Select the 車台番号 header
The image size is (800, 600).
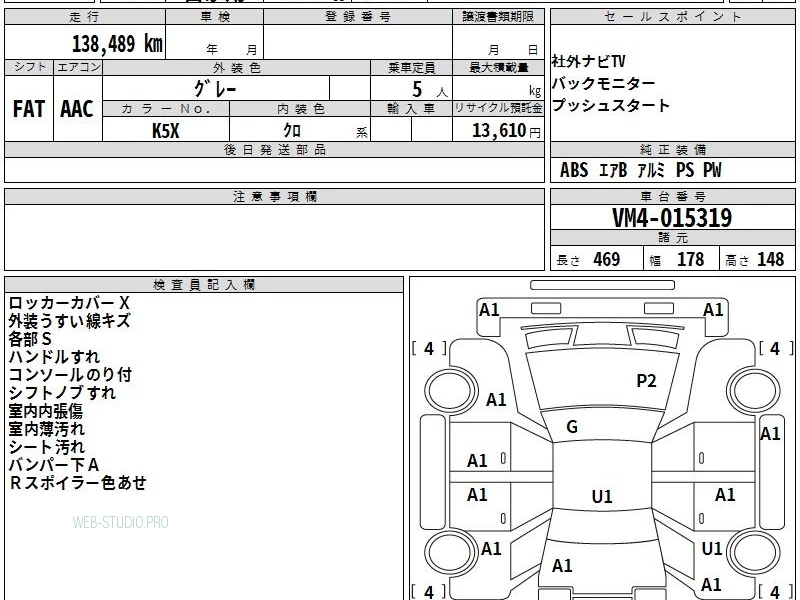tap(672, 196)
